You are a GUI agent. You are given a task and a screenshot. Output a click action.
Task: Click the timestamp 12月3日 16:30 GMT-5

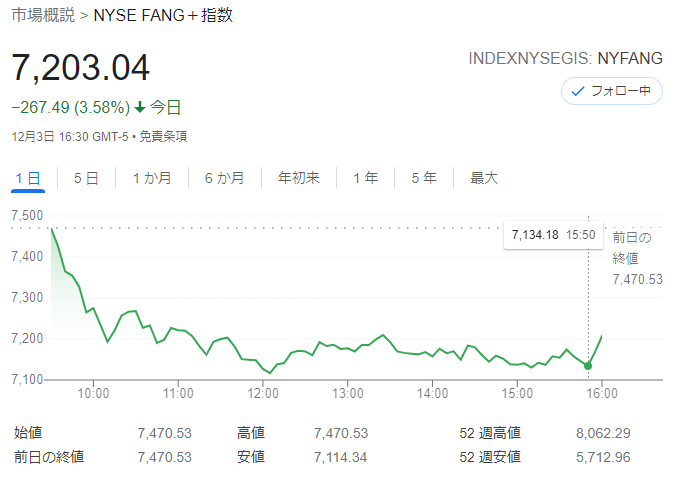(70, 137)
